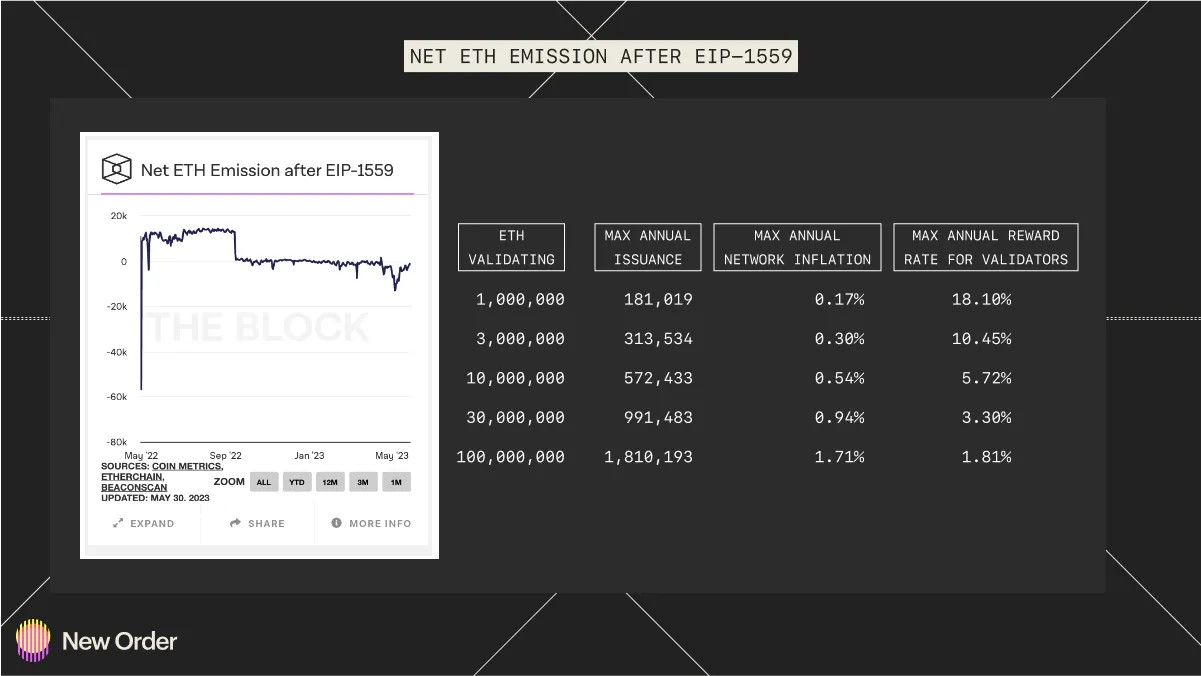
Task: Switch zoom to 3M
Action: (x=363, y=482)
